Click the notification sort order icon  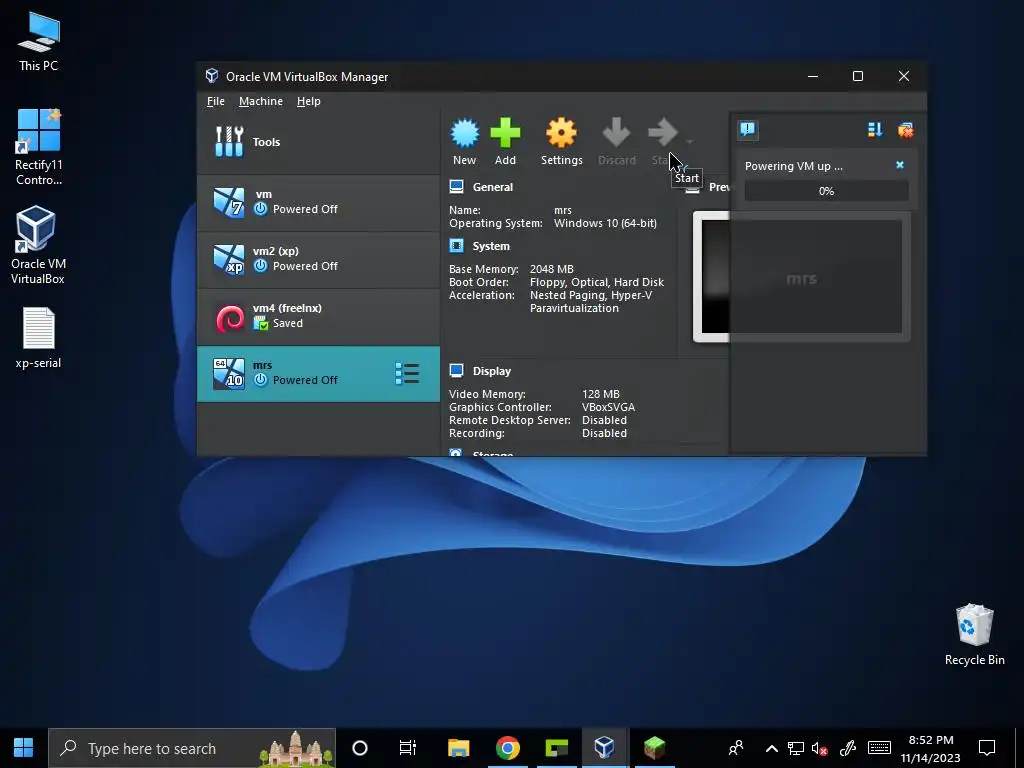(x=875, y=130)
